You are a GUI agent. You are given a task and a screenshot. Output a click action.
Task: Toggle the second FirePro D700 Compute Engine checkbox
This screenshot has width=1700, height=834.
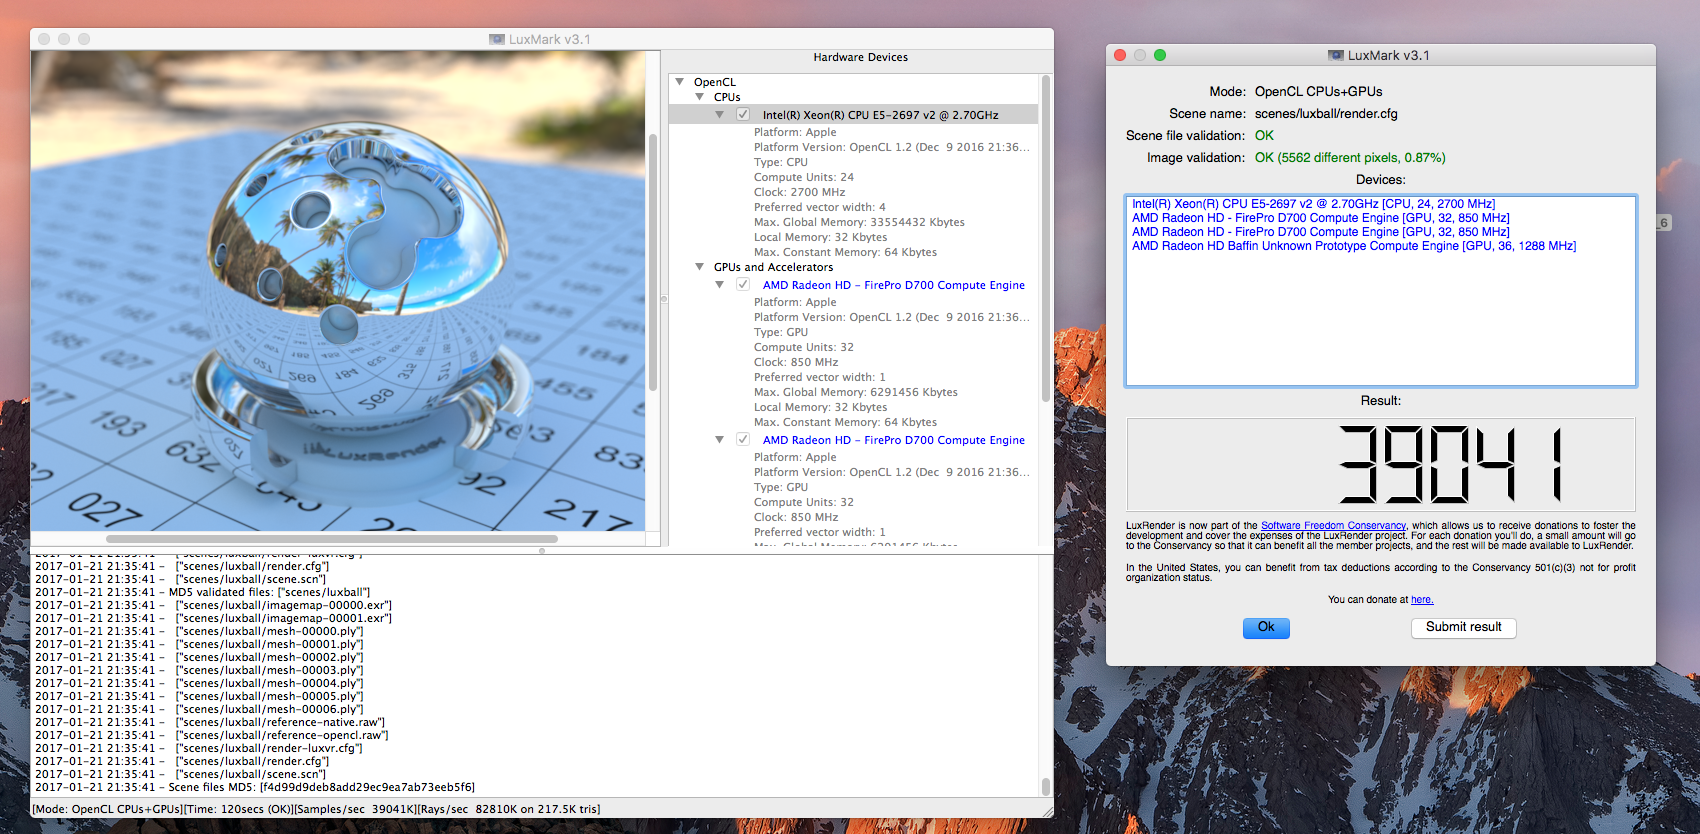click(743, 439)
